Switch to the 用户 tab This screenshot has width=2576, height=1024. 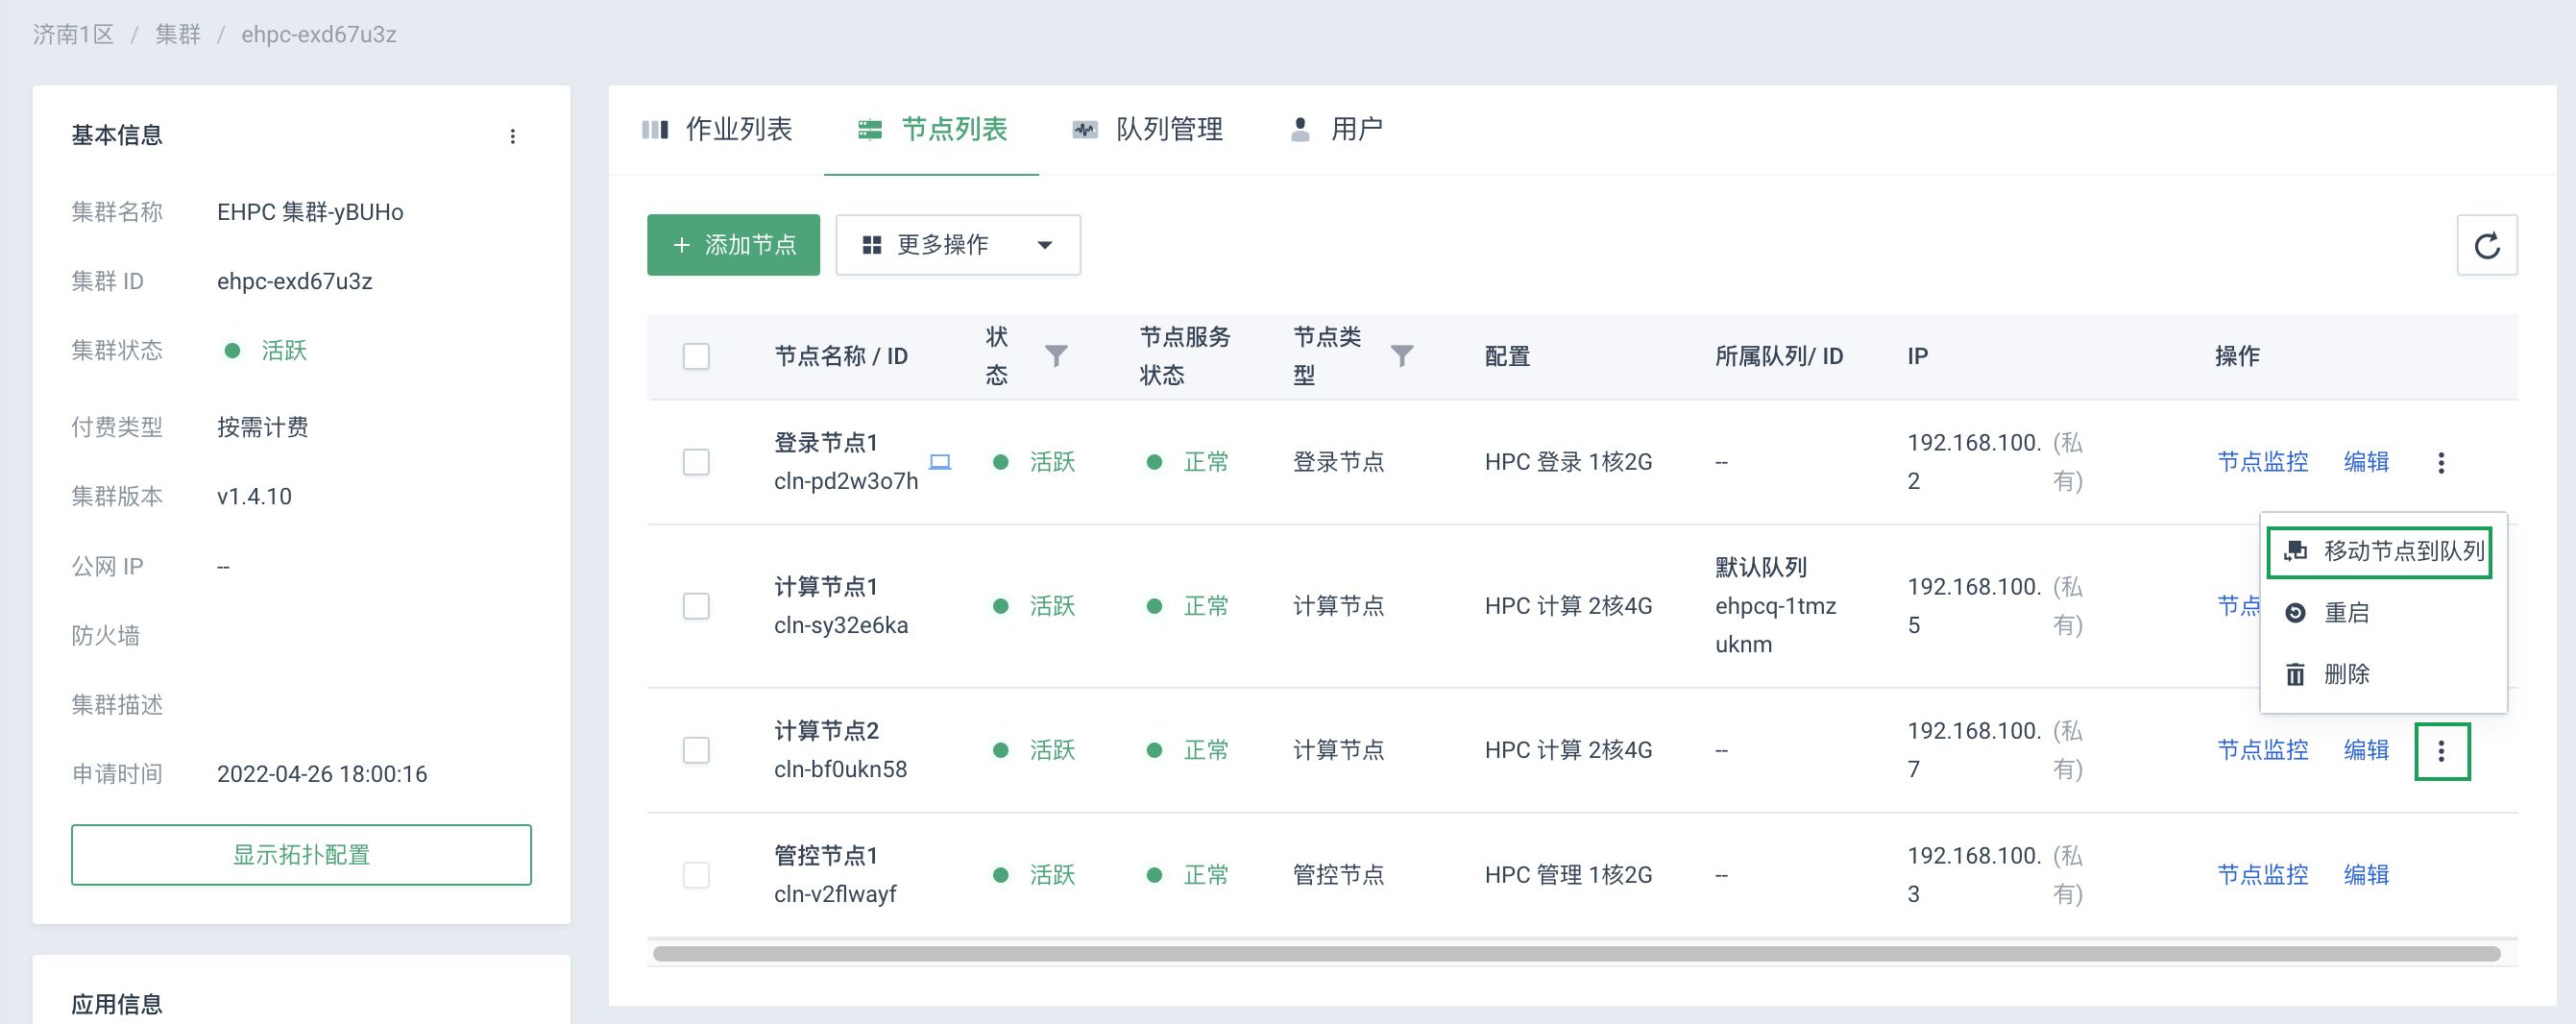pyautogui.click(x=1336, y=129)
